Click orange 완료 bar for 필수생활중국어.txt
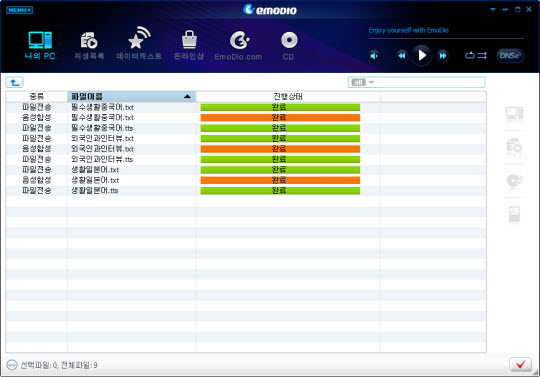 coord(280,118)
